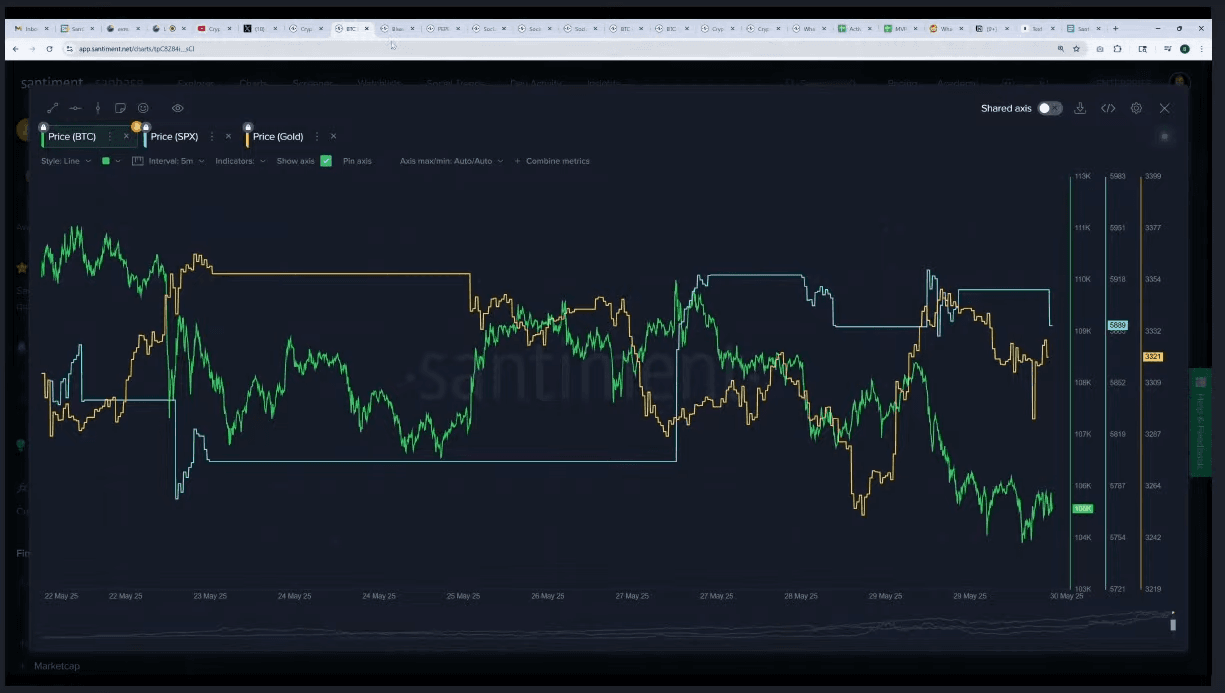The image size is (1225, 693).
Task: Open the Axis max/min Auto/Auto dropdown
Action: click(x=451, y=161)
